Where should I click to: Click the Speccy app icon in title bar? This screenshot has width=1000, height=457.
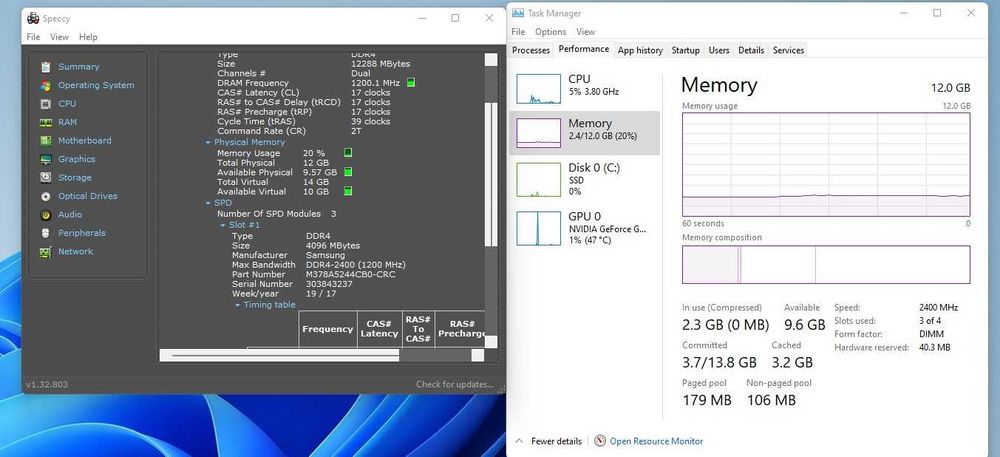click(x=33, y=18)
